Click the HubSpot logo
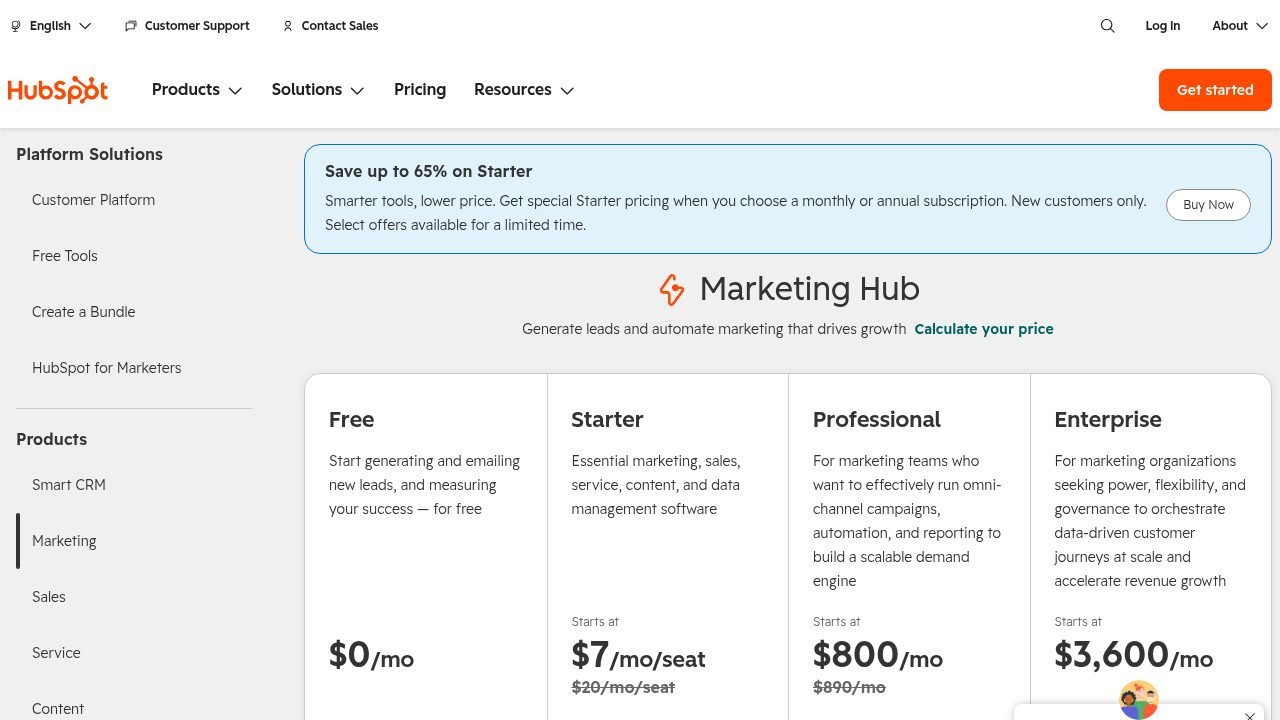The image size is (1280, 720). click(58, 90)
